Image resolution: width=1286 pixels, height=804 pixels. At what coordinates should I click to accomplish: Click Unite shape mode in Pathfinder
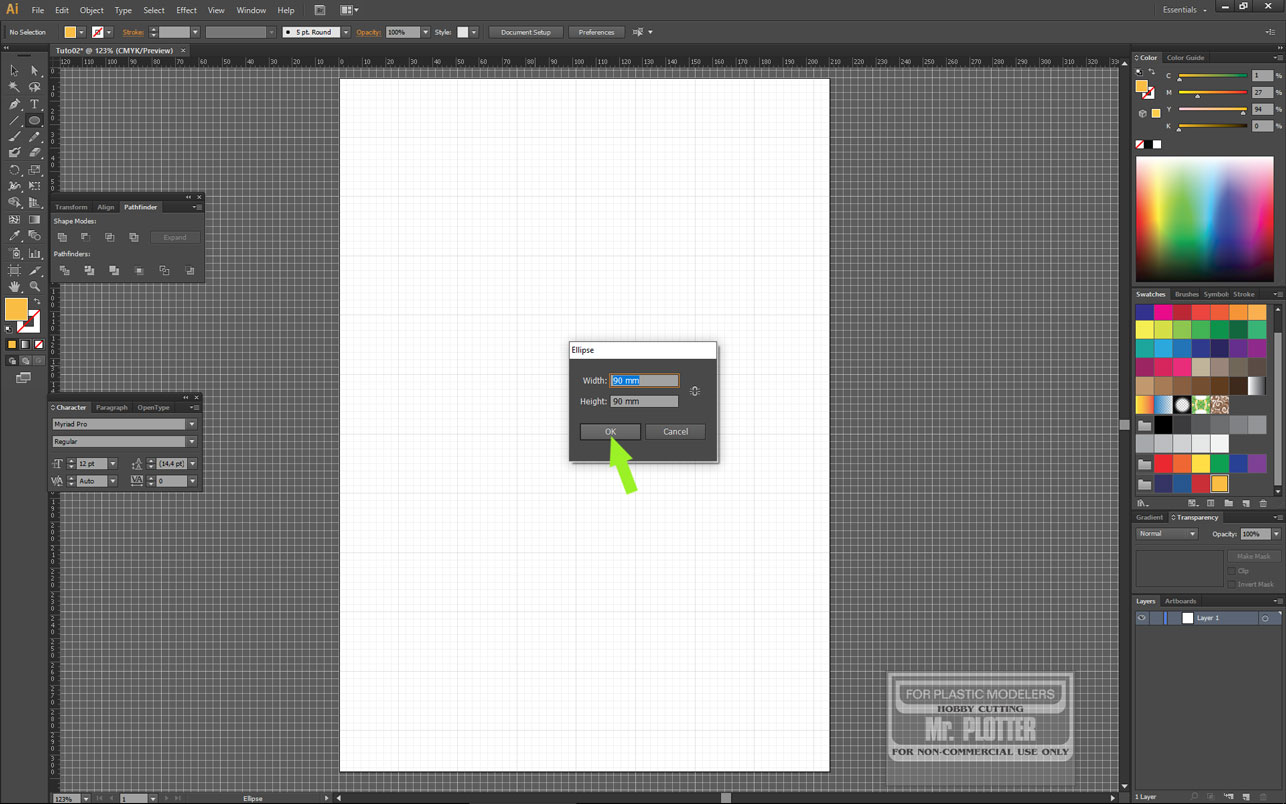[x=62, y=237]
